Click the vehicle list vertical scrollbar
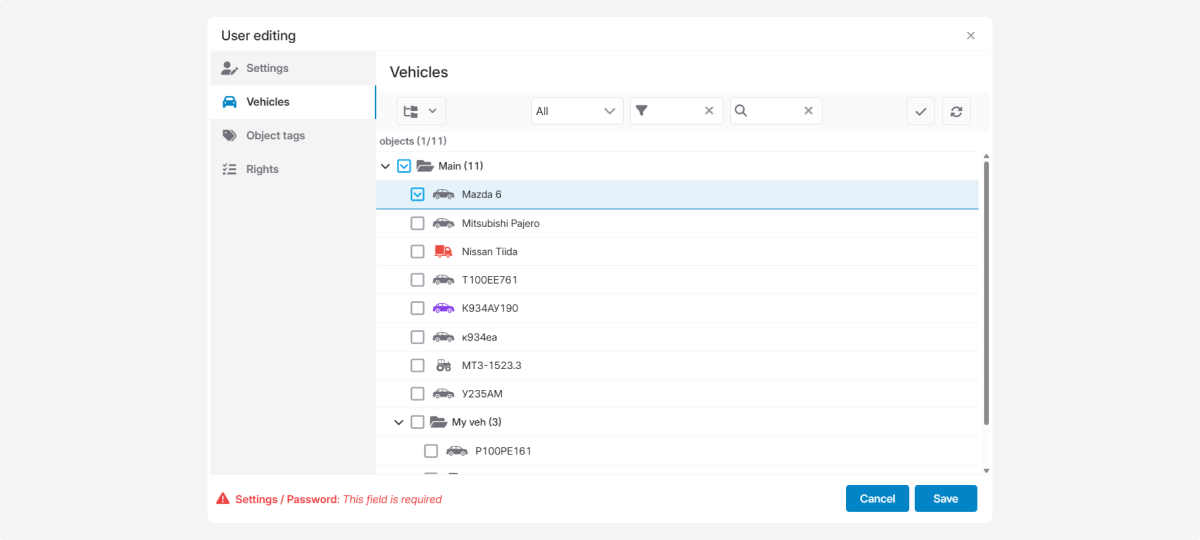 tap(986, 290)
